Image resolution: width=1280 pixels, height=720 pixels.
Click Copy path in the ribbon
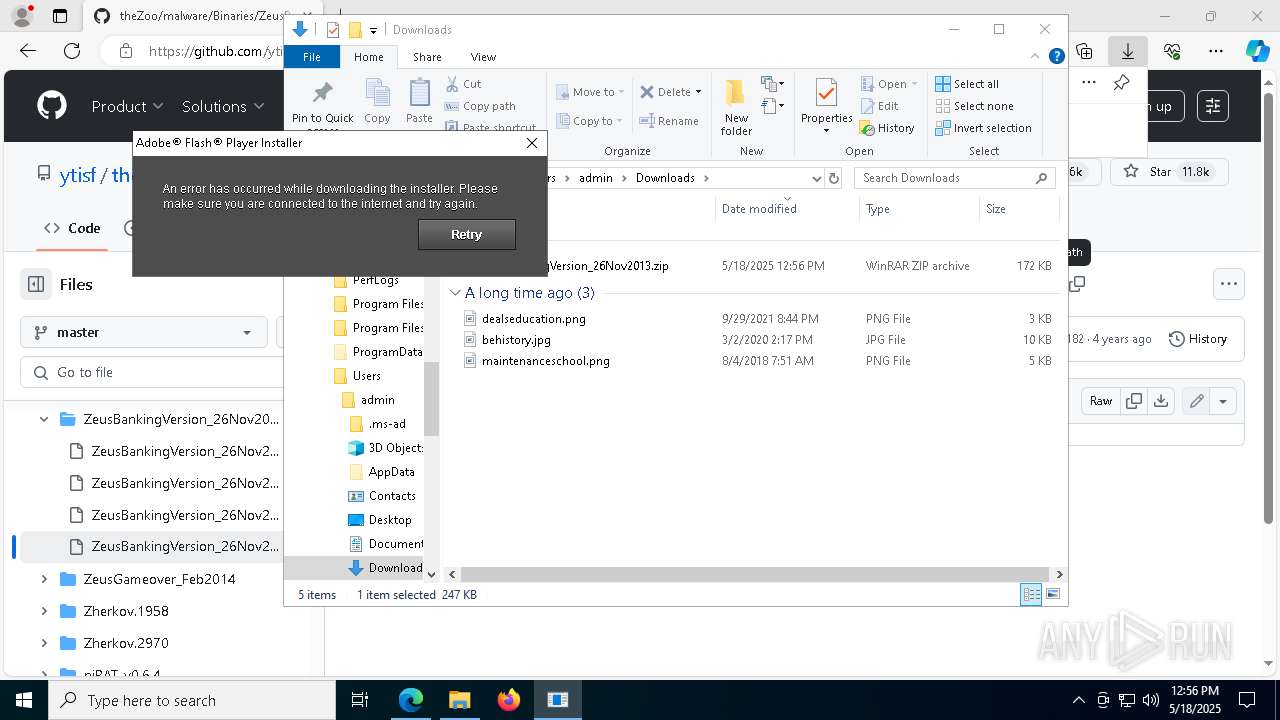pyautogui.click(x=480, y=106)
